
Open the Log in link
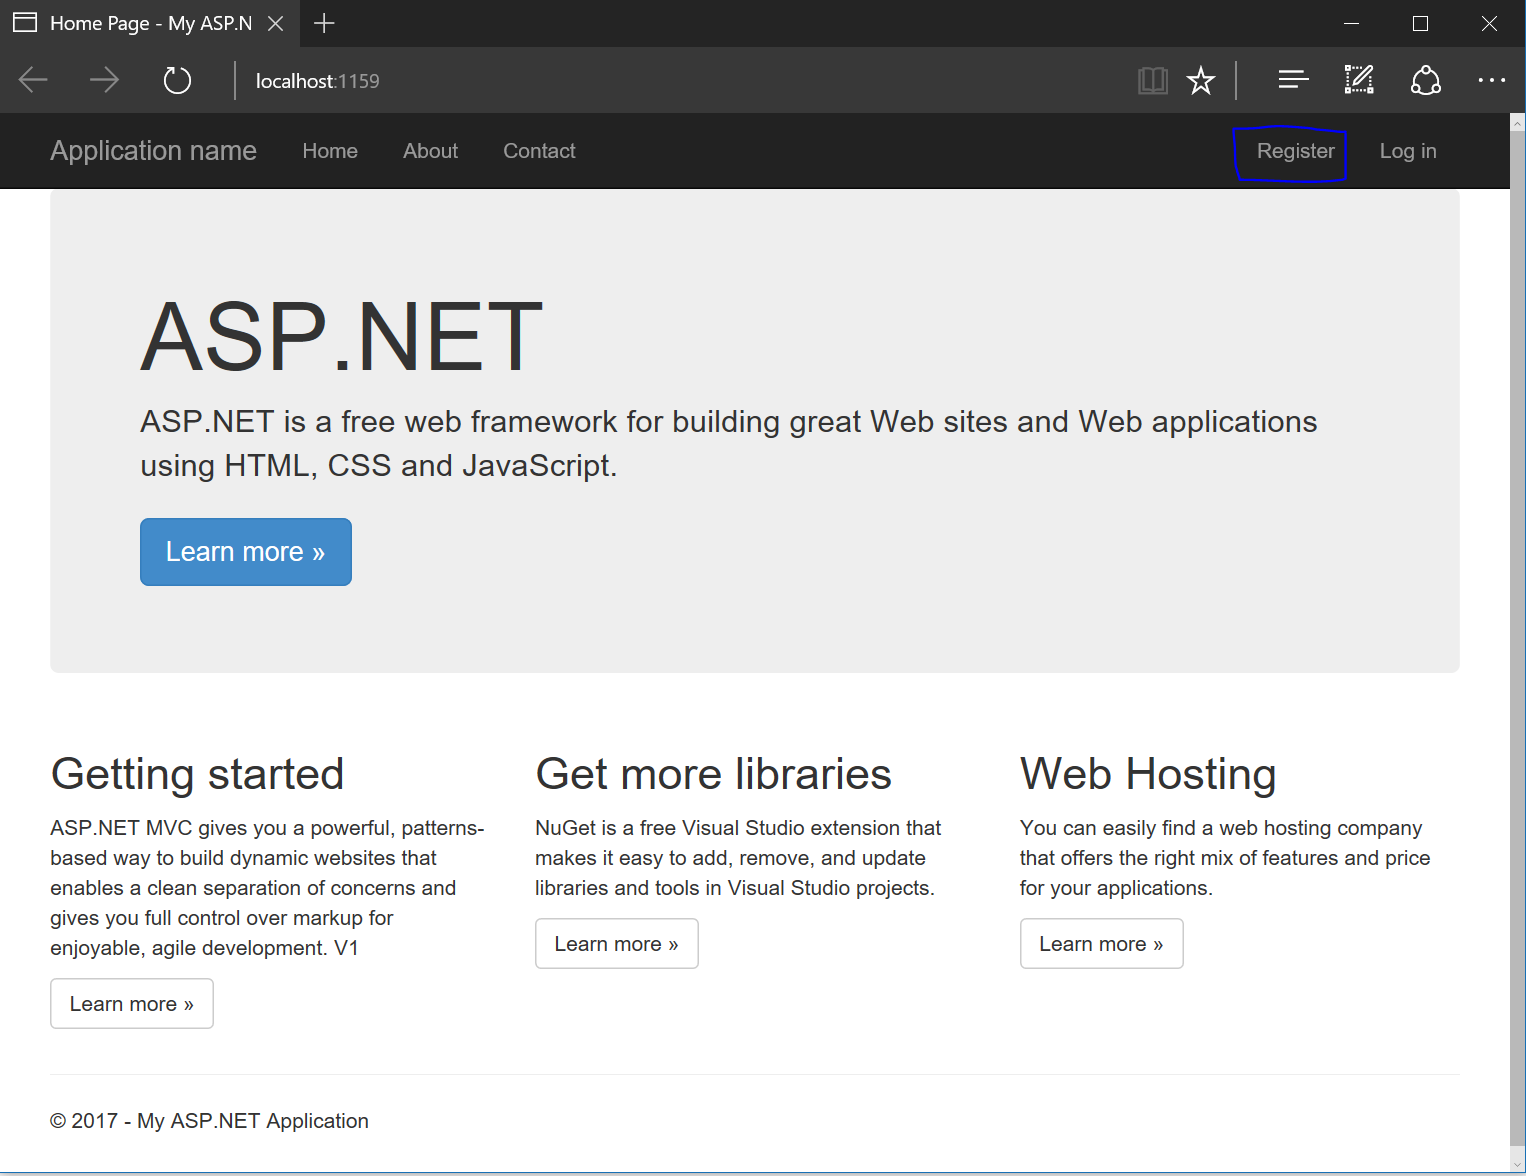click(x=1408, y=151)
